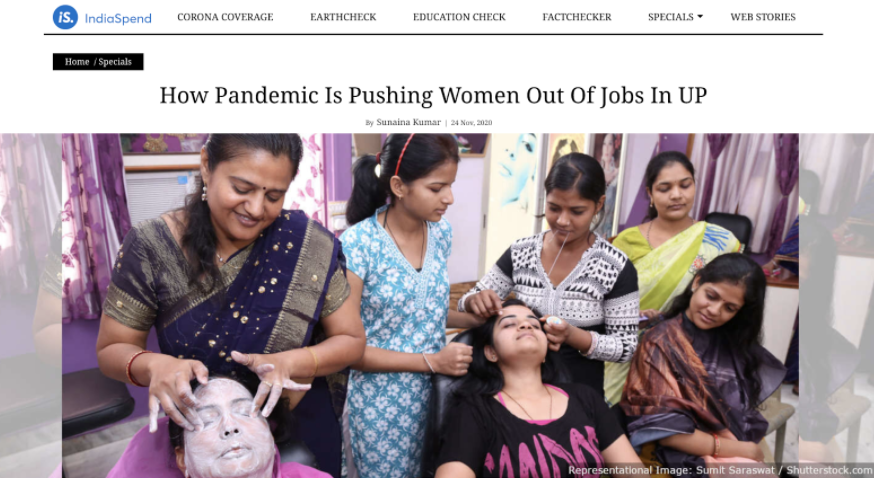Click the 24 Nov, 2020 publication date
The height and width of the screenshot is (478, 874).
point(472,123)
